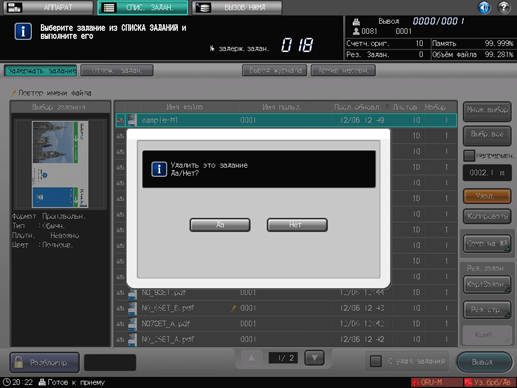Click the red ORU-M status indicator
The image size is (517, 388).
436,382
